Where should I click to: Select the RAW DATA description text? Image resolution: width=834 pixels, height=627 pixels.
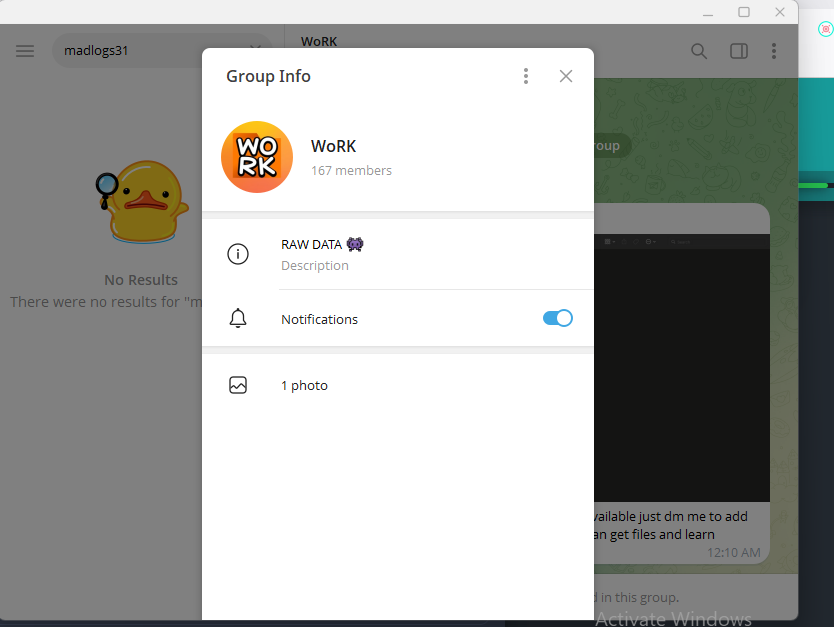311,244
